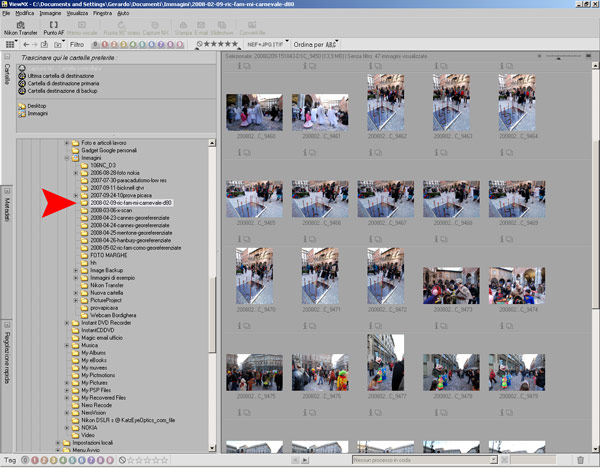Collapse the Immagini tree folder
The width and height of the screenshot is (600, 468).
tap(67, 158)
